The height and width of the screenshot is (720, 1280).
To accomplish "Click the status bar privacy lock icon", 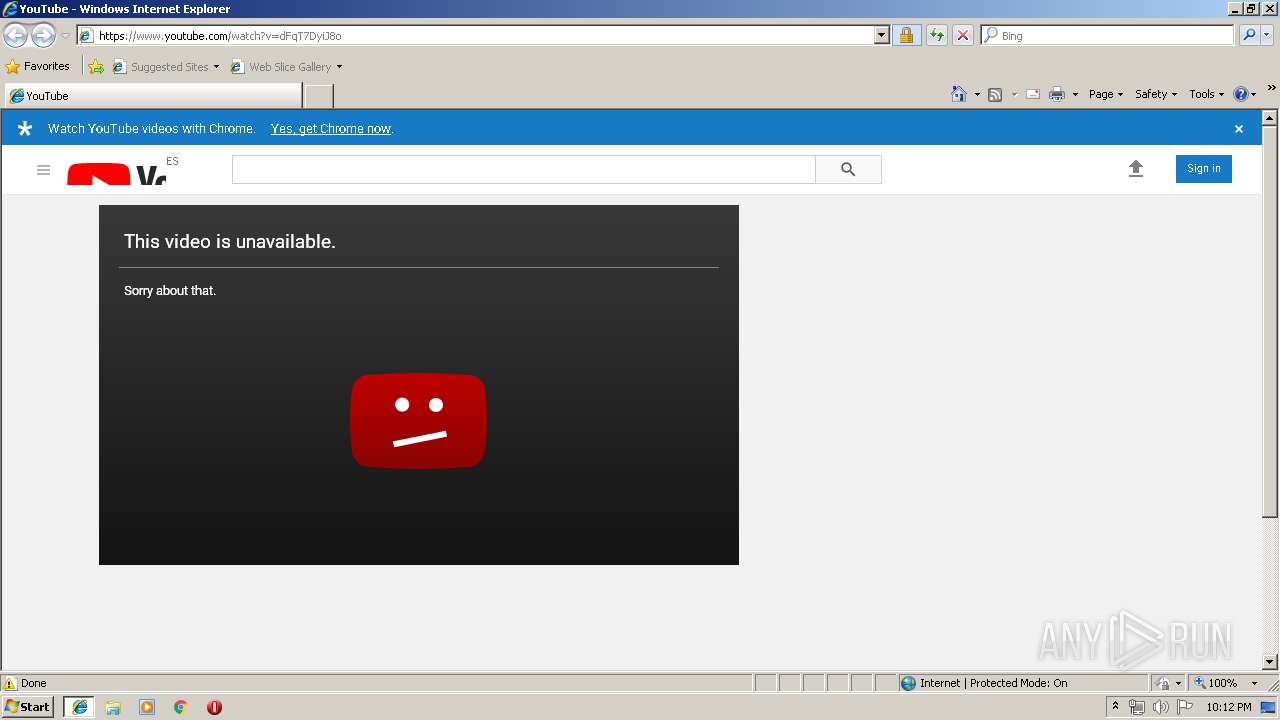I will click(1163, 683).
